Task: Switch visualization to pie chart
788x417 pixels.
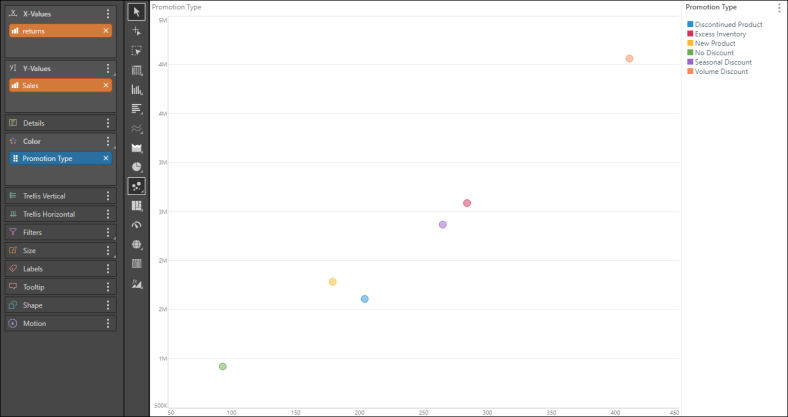Action: (137, 167)
